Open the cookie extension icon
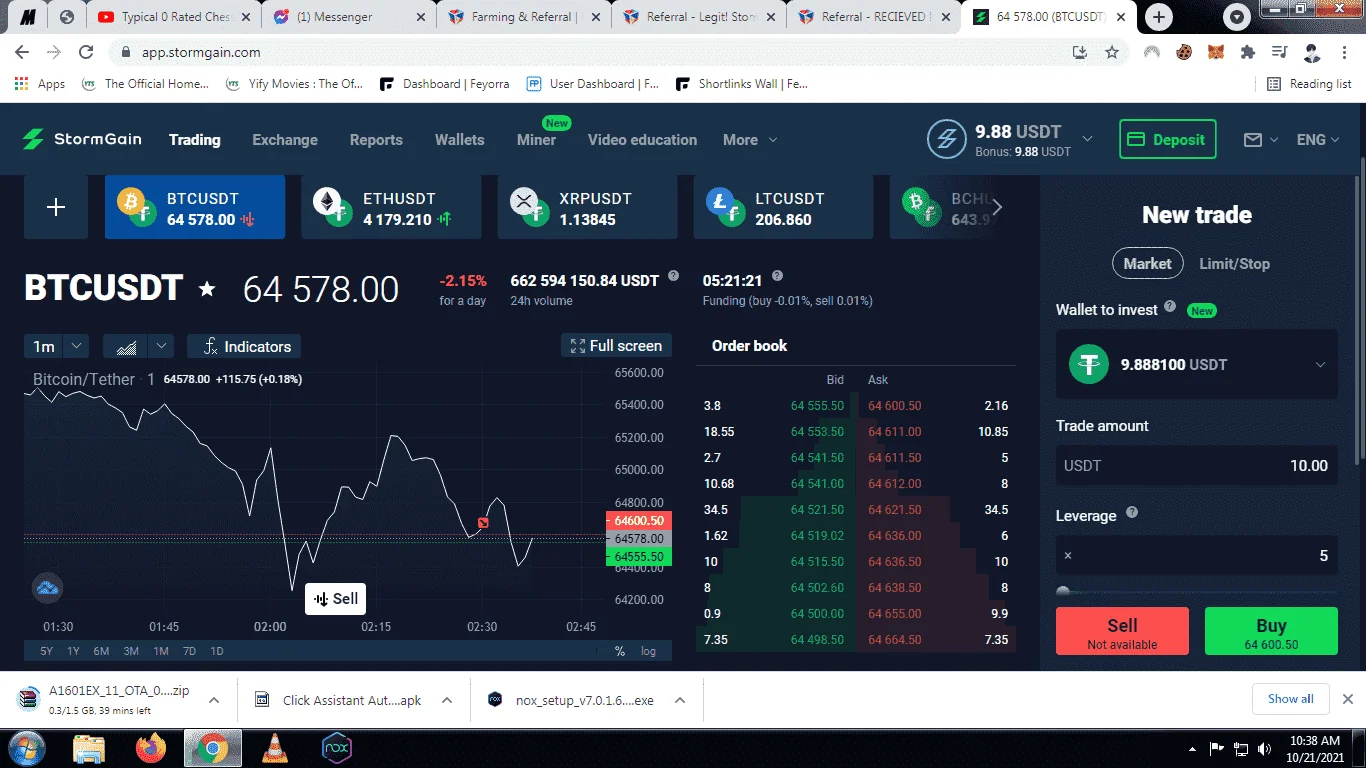 [x=1184, y=52]
